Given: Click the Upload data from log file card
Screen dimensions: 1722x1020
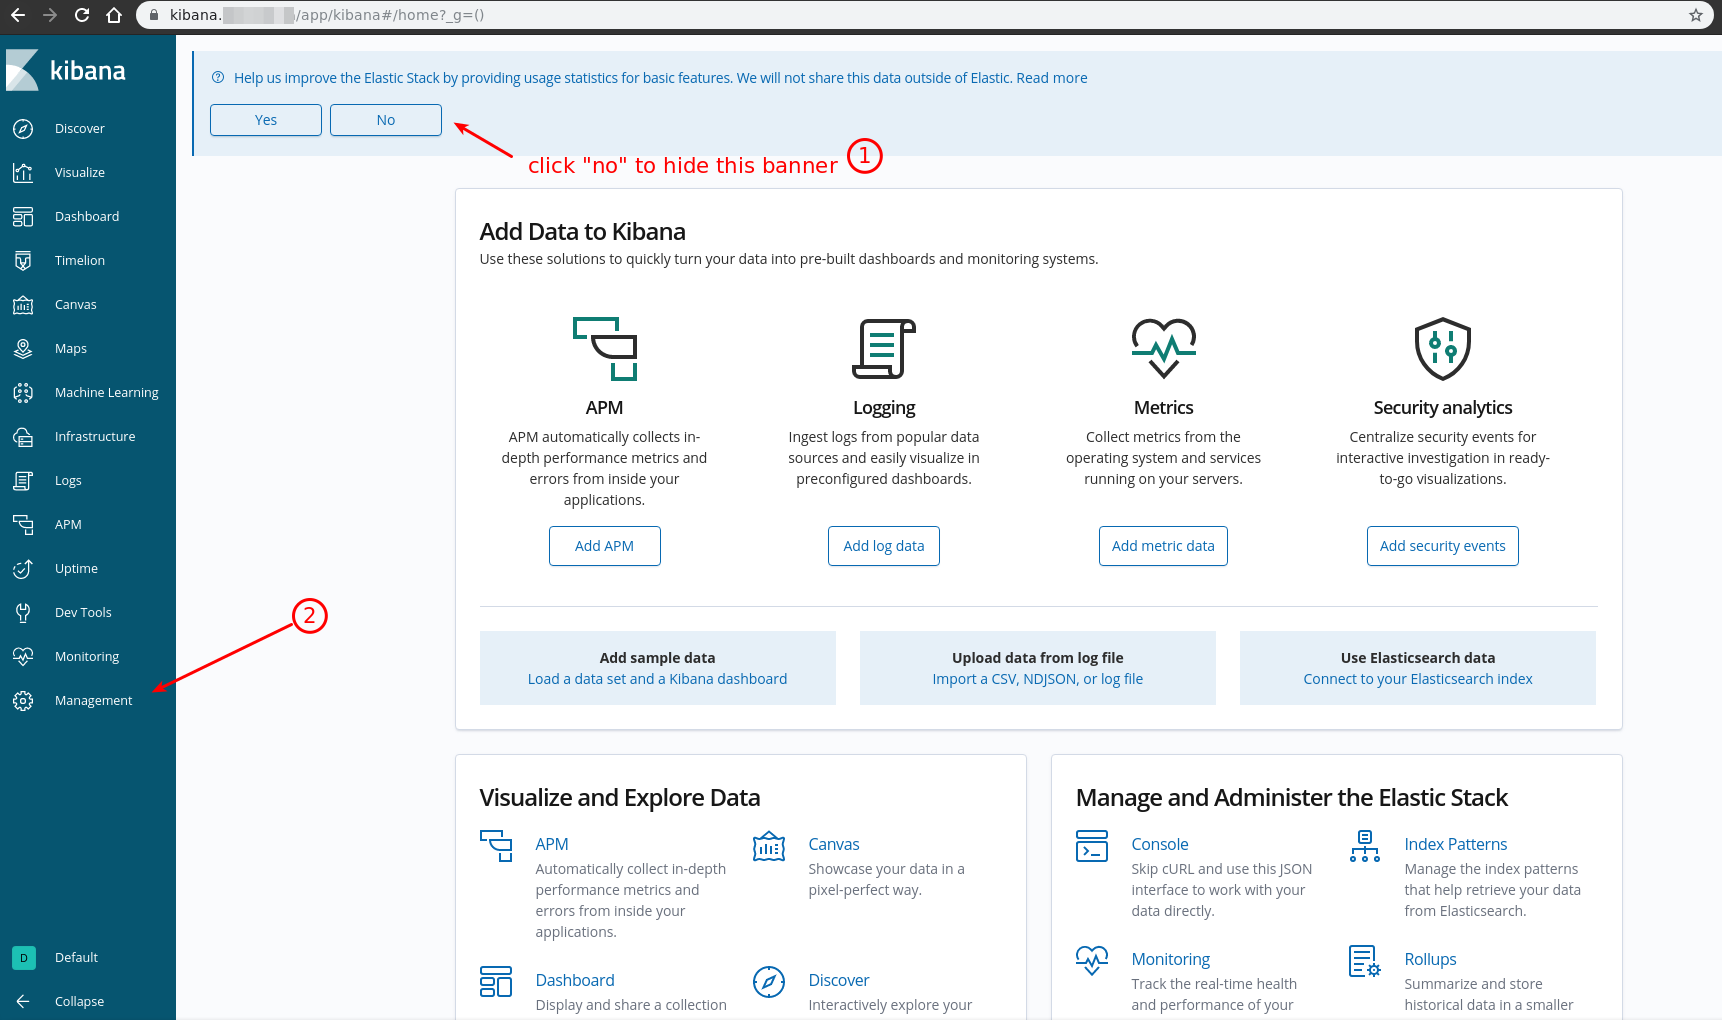Looking at the screenshot, I should coord(1038,668).
